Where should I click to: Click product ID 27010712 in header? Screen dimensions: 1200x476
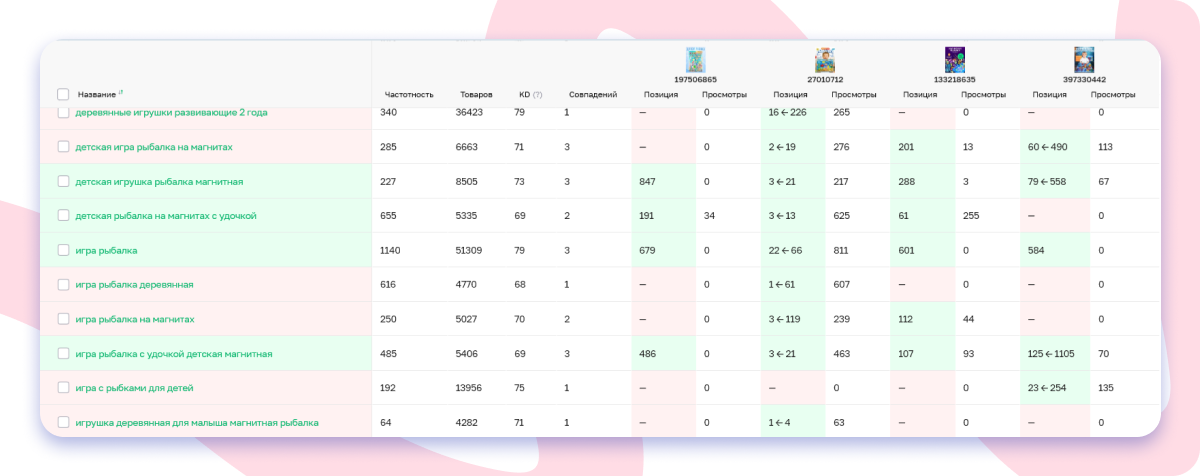tap(825, 79)
